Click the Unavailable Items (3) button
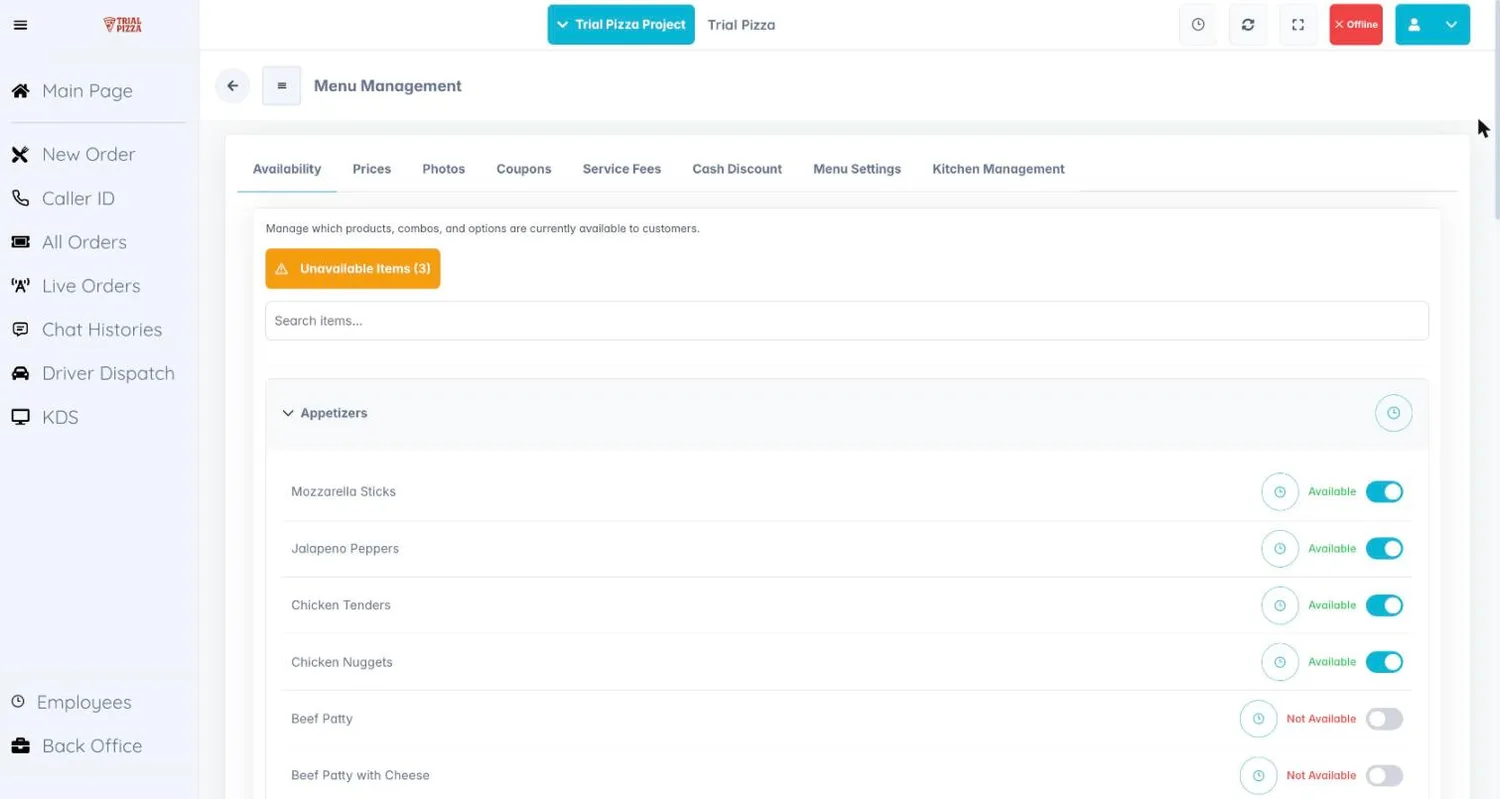This screenshot has height=799, width=1500. coord(353,269)
